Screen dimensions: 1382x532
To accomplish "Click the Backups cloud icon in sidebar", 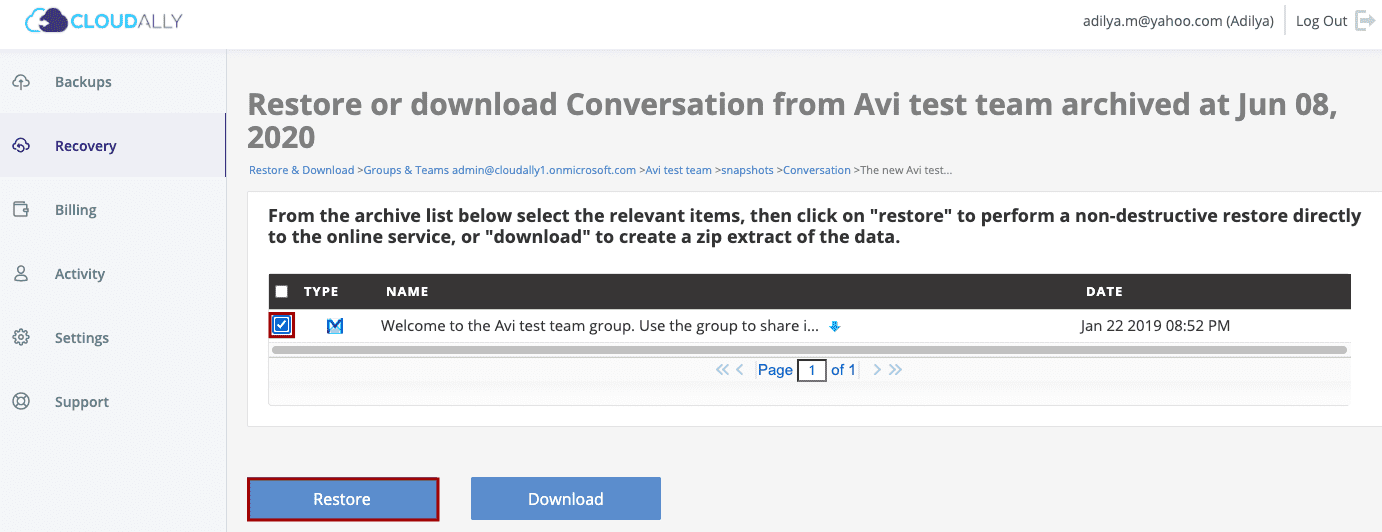I will coord(21,82).
